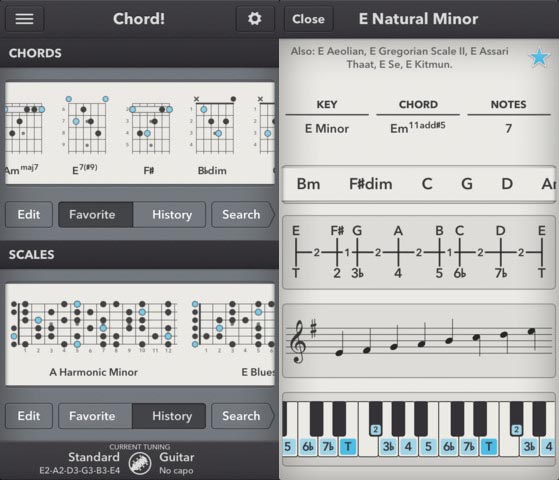Tap the Em11add#5 chord value
This screenshot has height=480, width=559.
(x=417, y=127)
